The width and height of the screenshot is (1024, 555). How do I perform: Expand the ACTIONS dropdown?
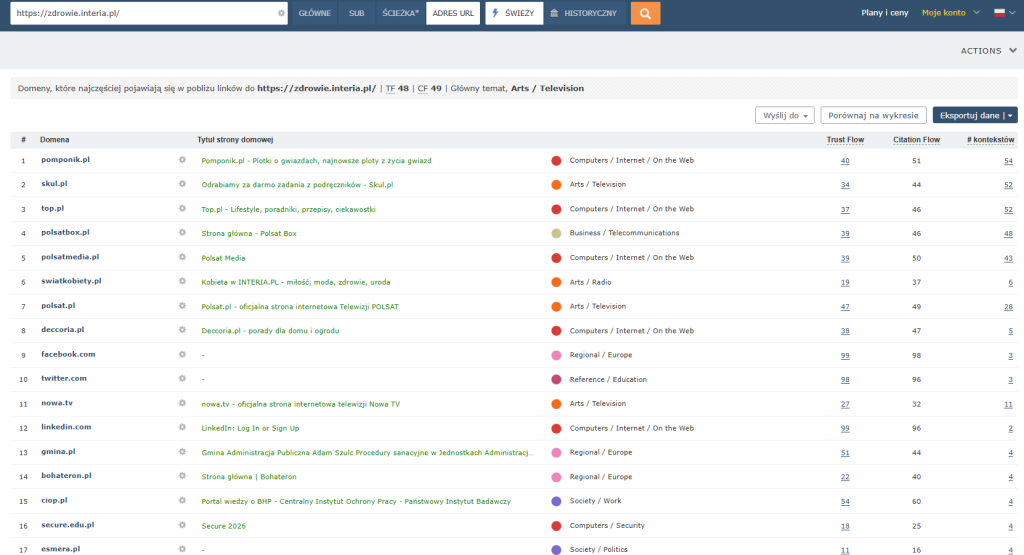click(988, 50)
